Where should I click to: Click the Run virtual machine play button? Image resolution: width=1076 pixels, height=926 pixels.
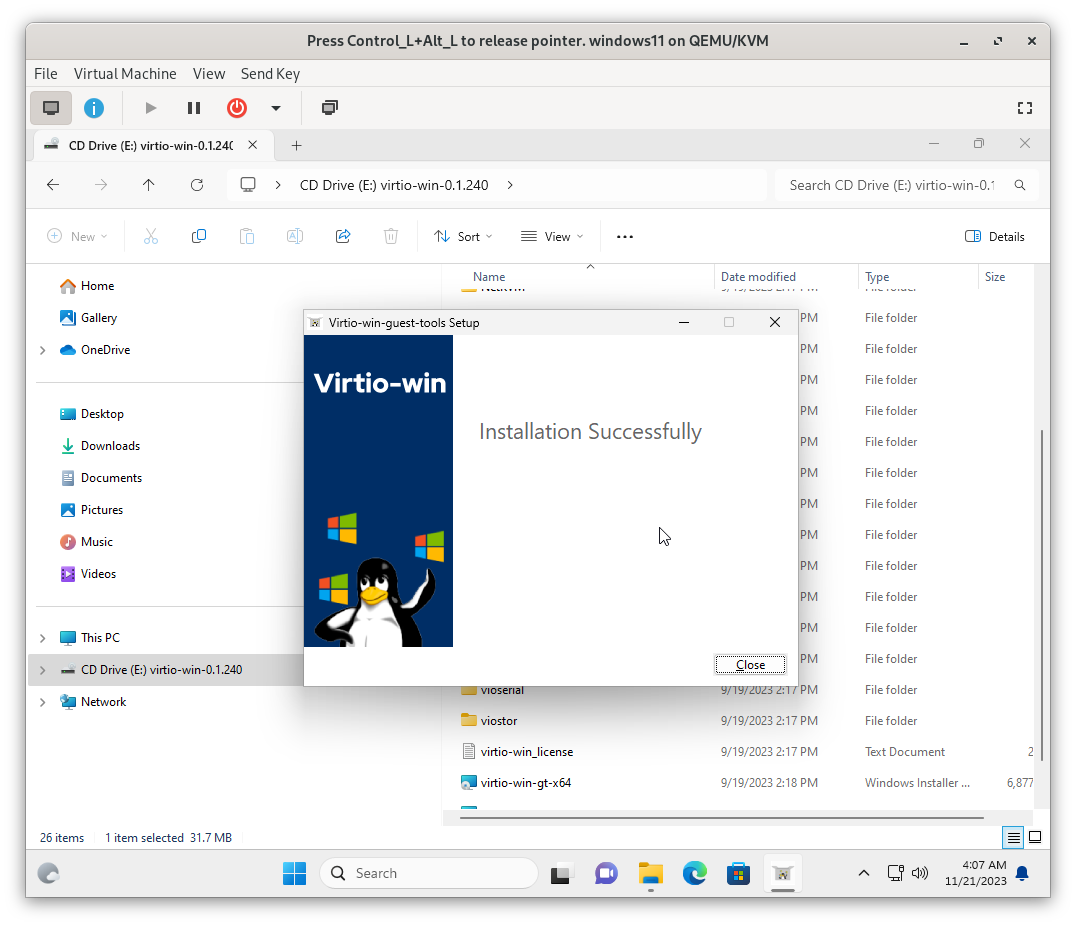click(150, 108)
